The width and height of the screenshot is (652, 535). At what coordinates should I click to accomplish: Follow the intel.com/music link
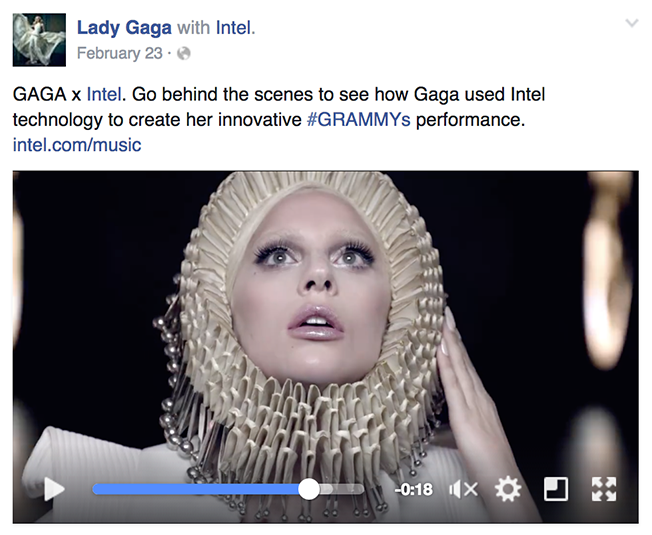(x=77, y=145)
